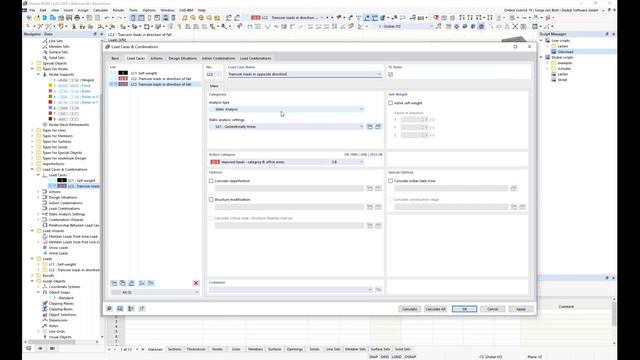Viewport: 640px width, 360px height.
Task: Click the Nodal Mesh Refinements icon in the navigator
Action: [45, 124]
